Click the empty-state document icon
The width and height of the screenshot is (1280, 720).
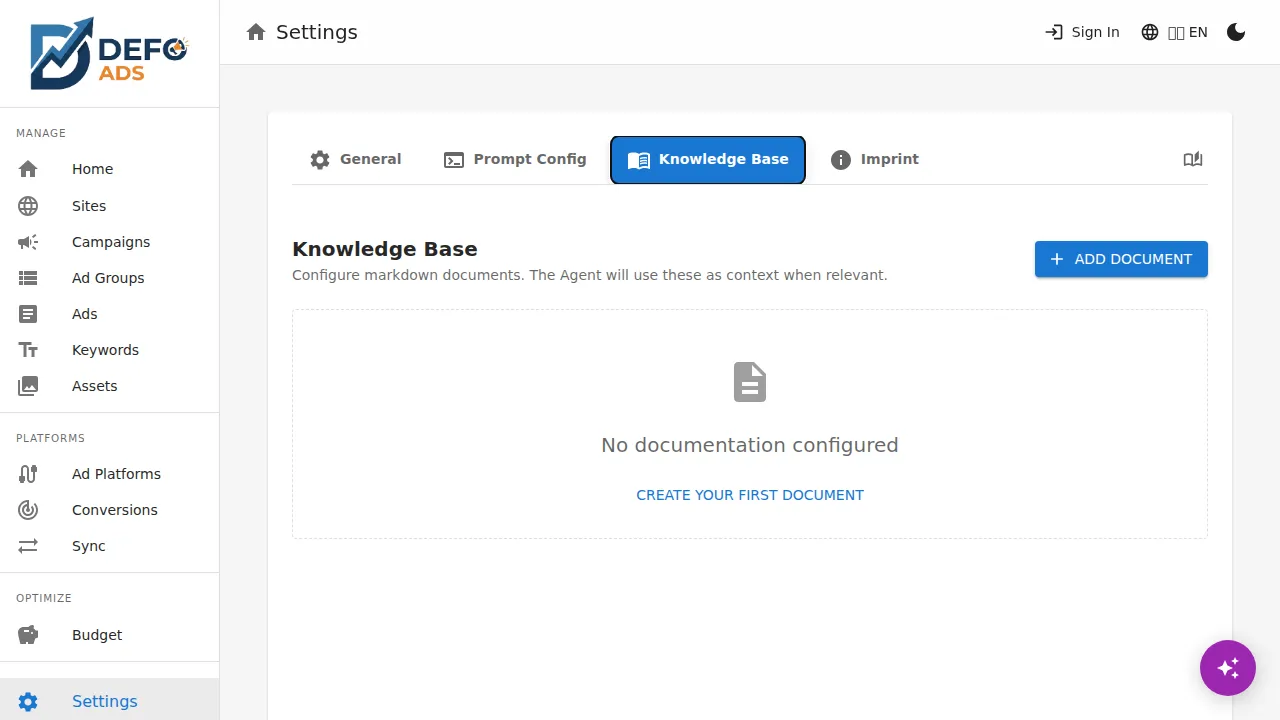[x=750, y=382]
